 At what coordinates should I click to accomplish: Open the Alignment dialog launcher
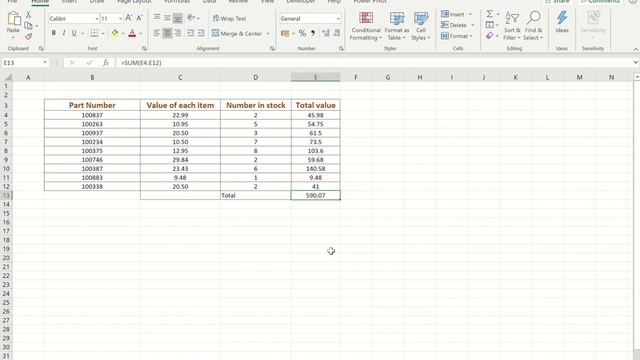click(x=272, y=49)
